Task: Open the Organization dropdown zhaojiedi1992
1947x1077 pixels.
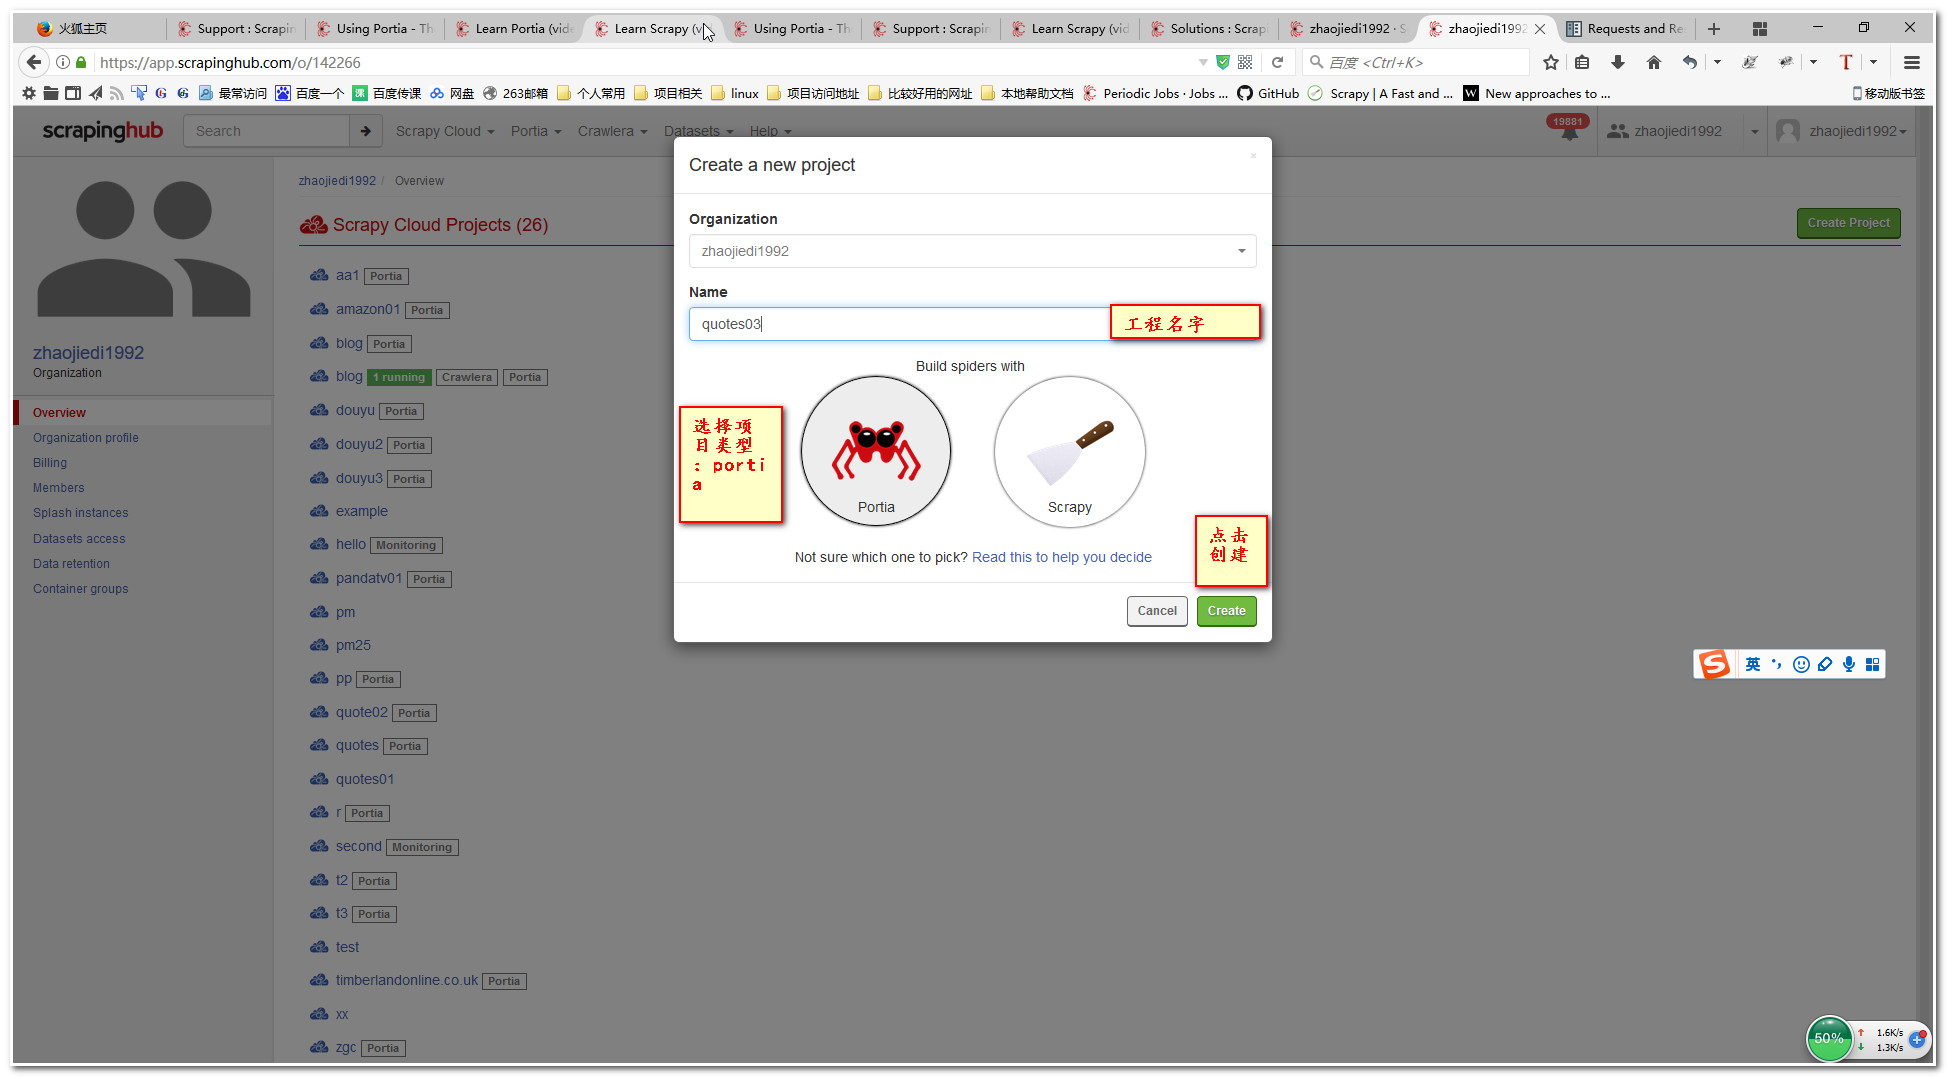Action: 972,251
